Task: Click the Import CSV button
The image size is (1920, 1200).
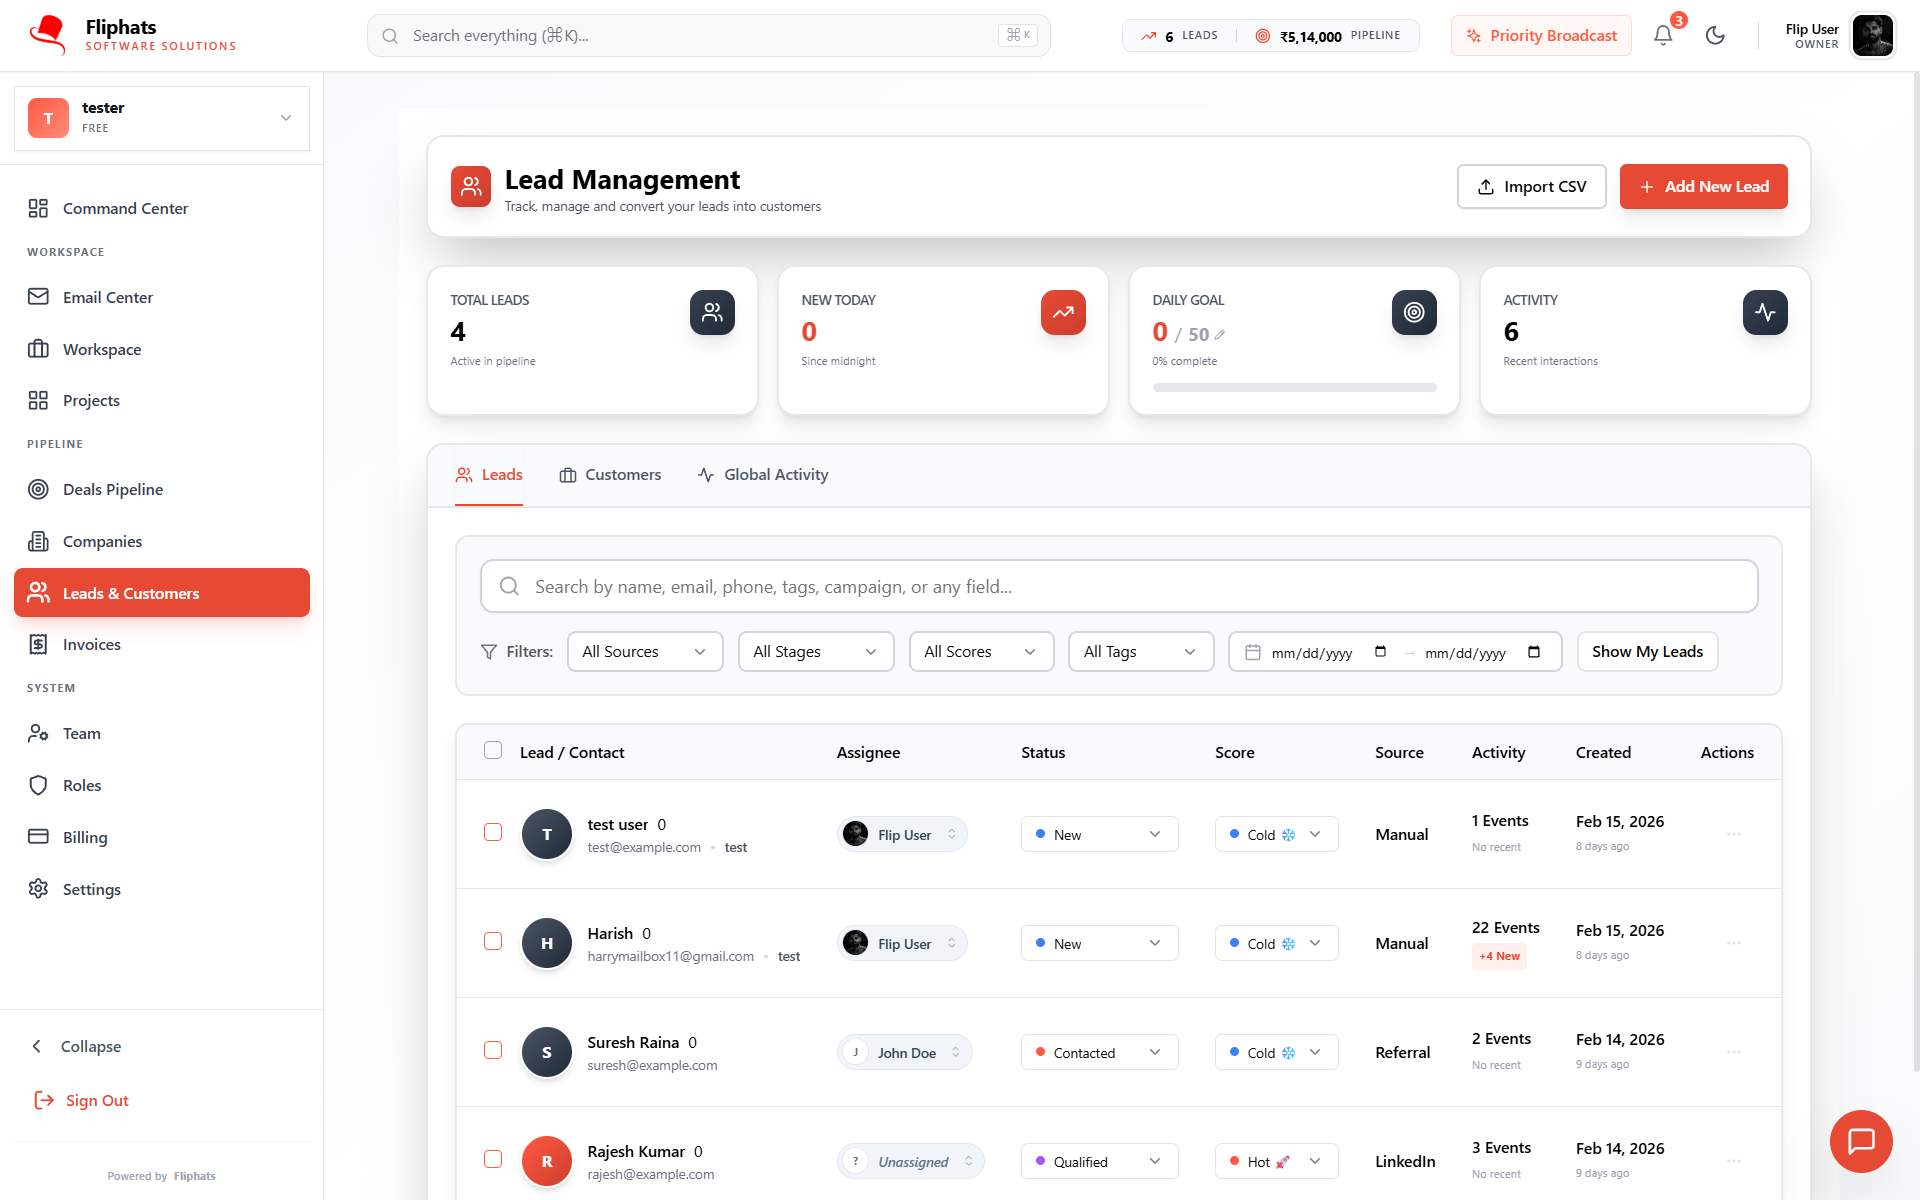Action: click(x=1531, y=187)
